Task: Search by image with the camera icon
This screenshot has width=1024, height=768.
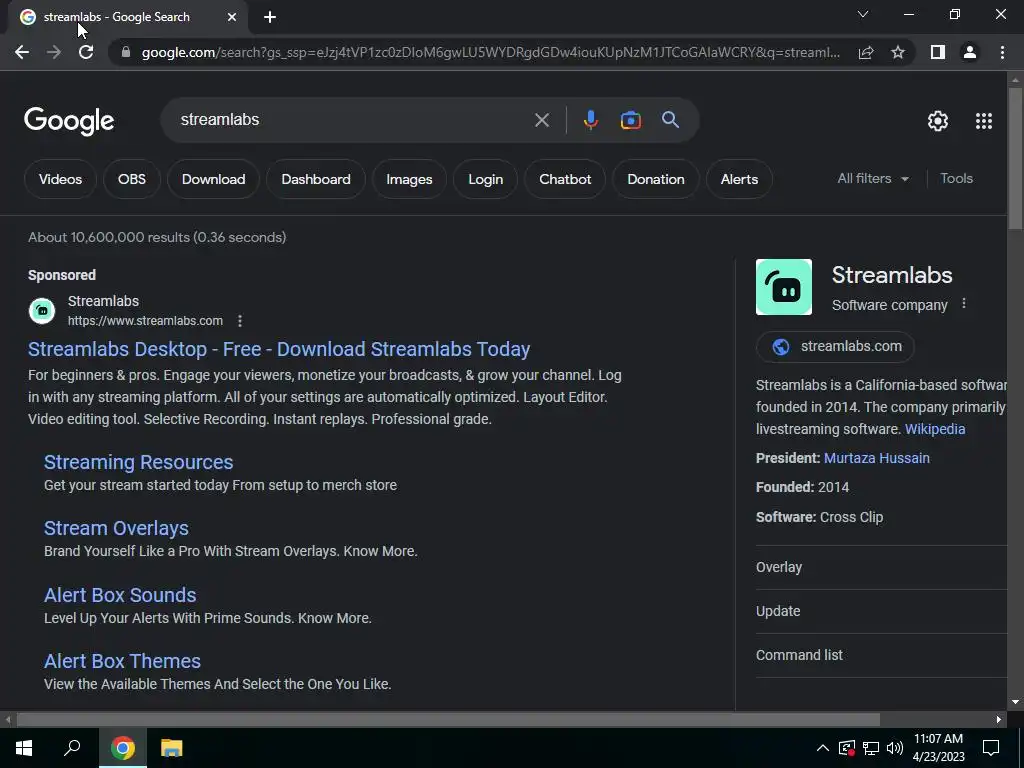Action: (x=630, y=120)
